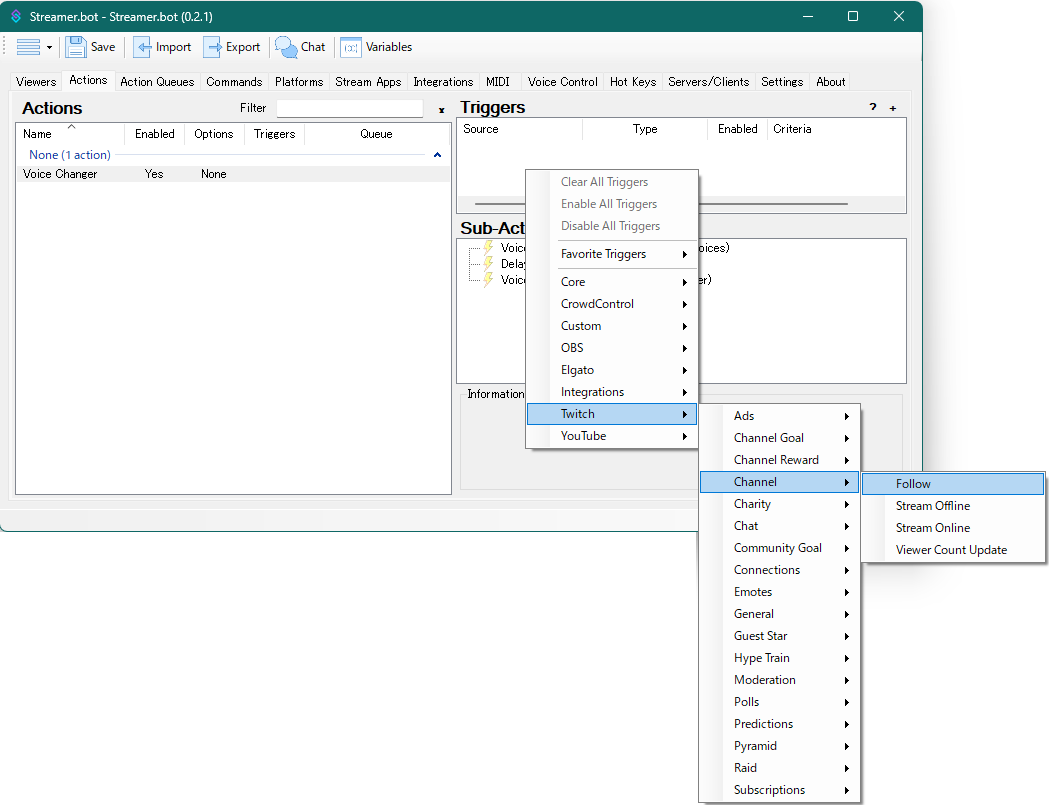The height and width of the screenshot is (805, 1049).
Task: Expand the Custom submenu
Action: [612, 326]
